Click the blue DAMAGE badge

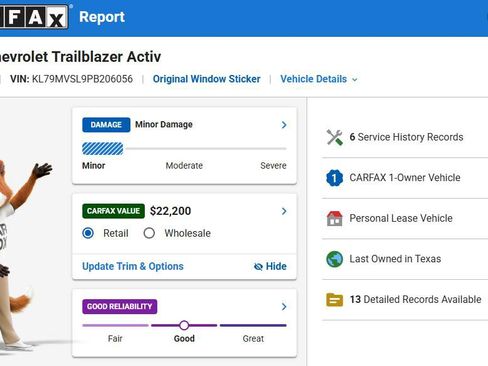coord(106,125)
